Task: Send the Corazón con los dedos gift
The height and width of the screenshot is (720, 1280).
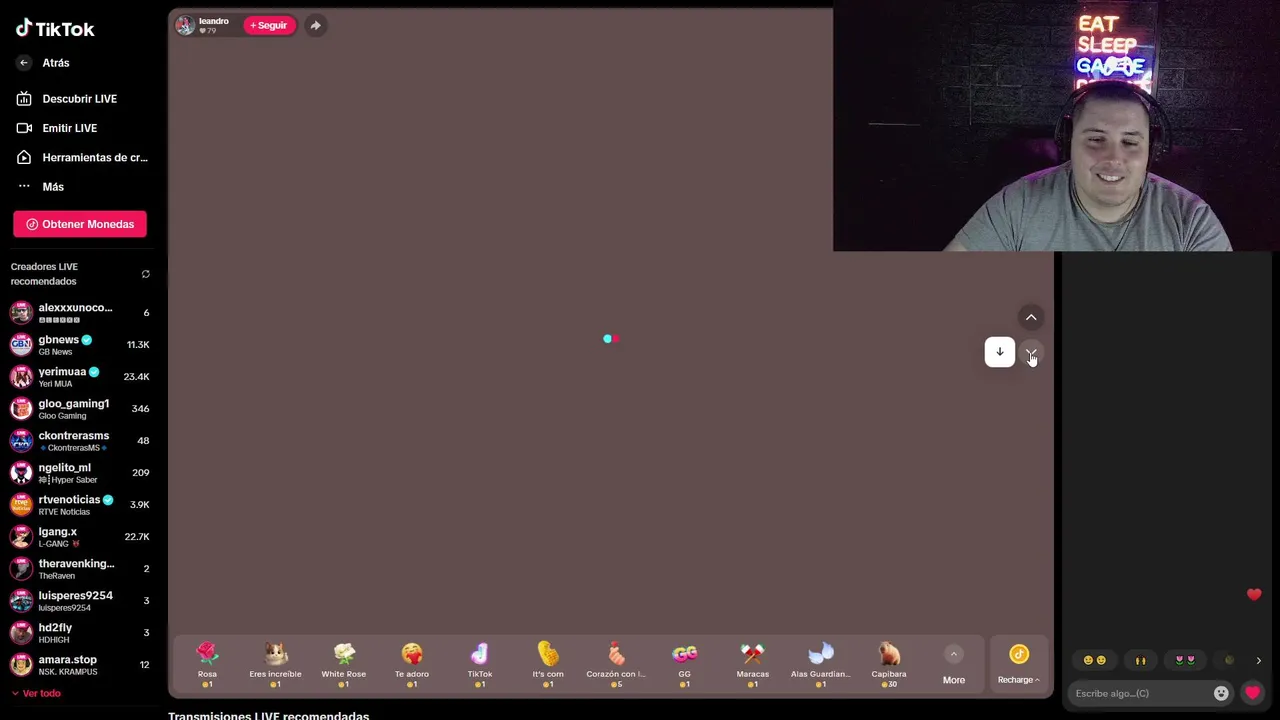Action: (616, 665)
